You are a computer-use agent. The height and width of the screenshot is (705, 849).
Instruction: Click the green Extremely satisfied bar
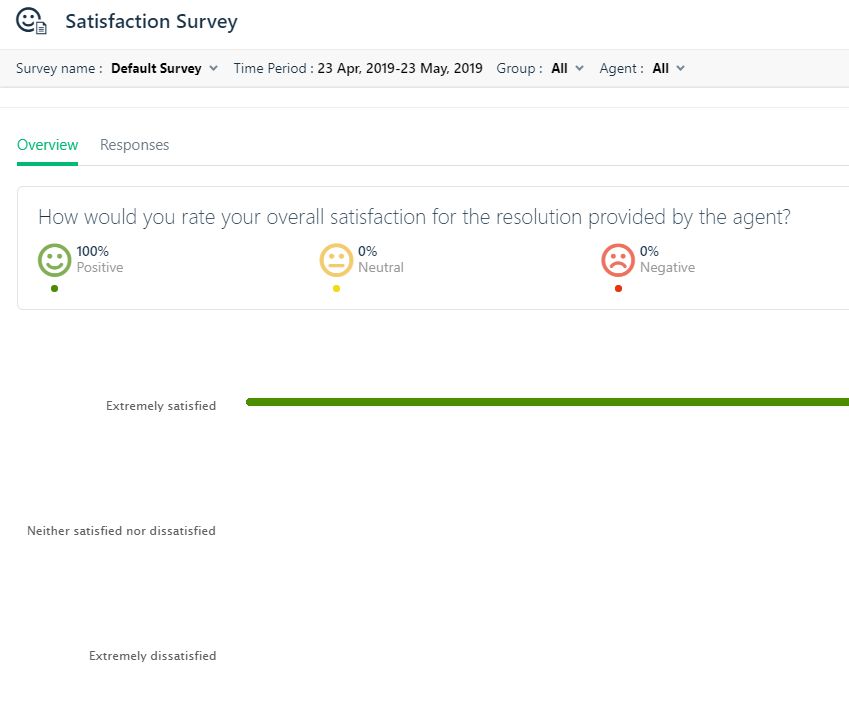coord(547,402)
